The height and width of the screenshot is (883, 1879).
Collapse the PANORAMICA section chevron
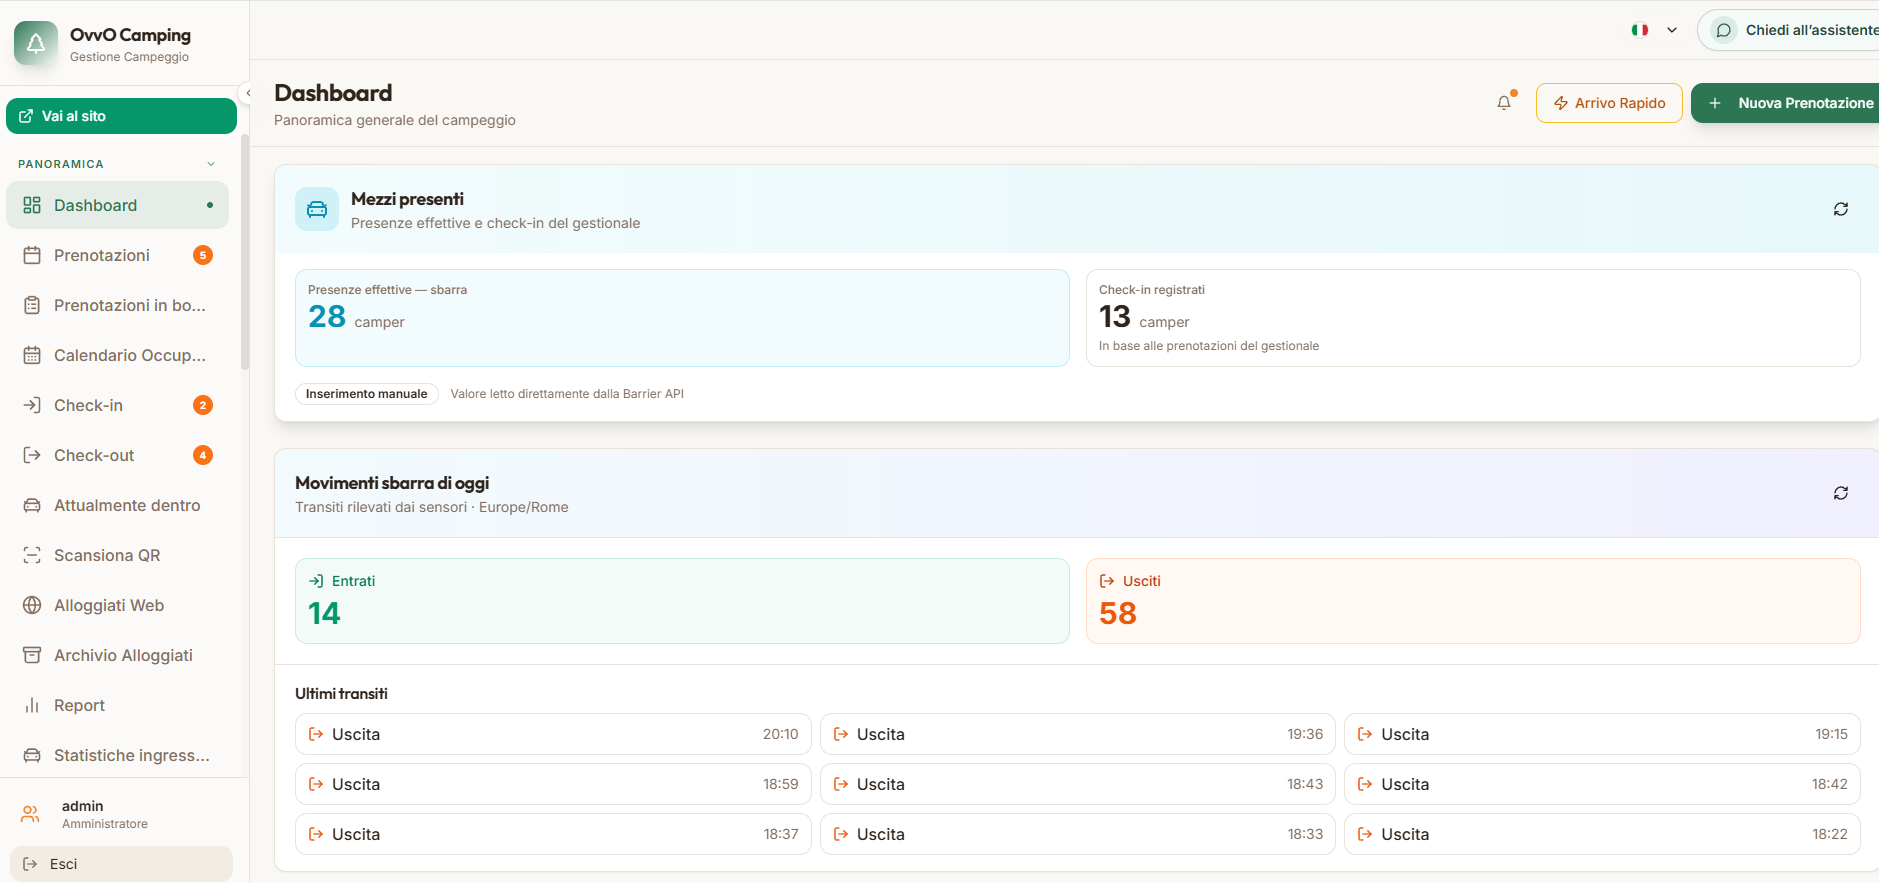pos(211,164)
